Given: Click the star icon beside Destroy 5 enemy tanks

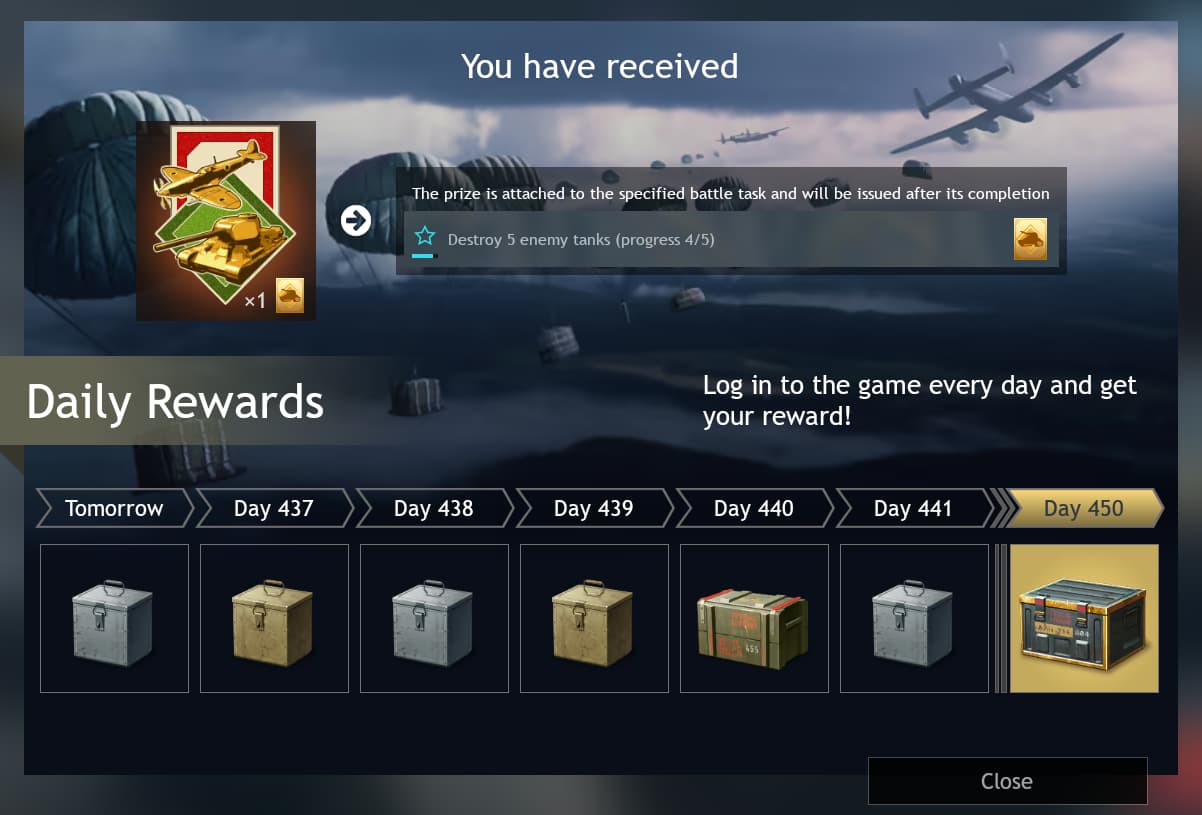Looking at the screenshot, I should pos(425,236).
